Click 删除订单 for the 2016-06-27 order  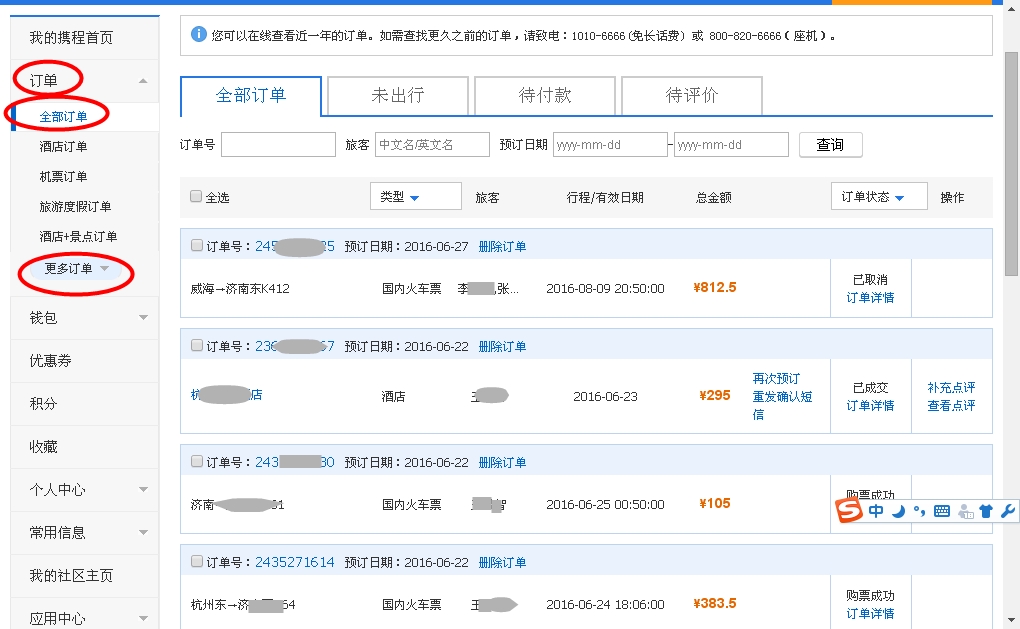(x=502, y=247)
